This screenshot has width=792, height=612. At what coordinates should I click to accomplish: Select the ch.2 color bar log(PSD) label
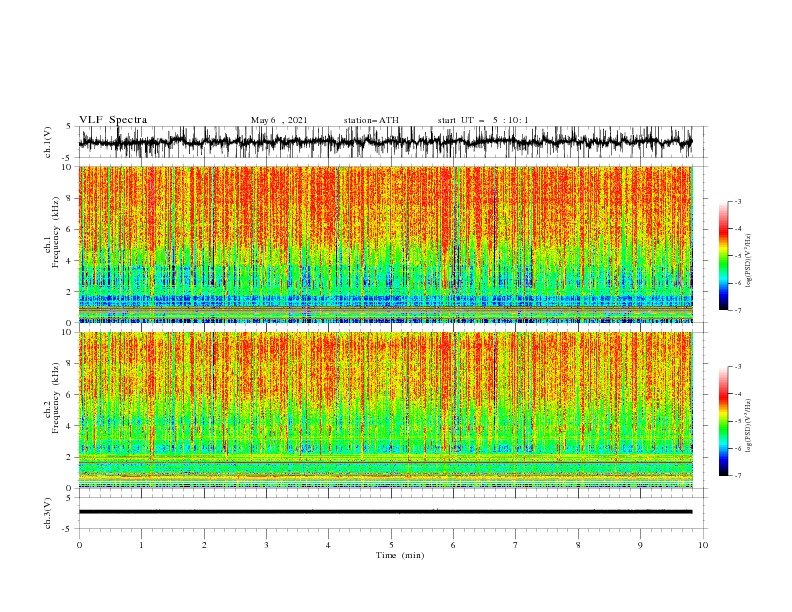(x=749, y=426)
